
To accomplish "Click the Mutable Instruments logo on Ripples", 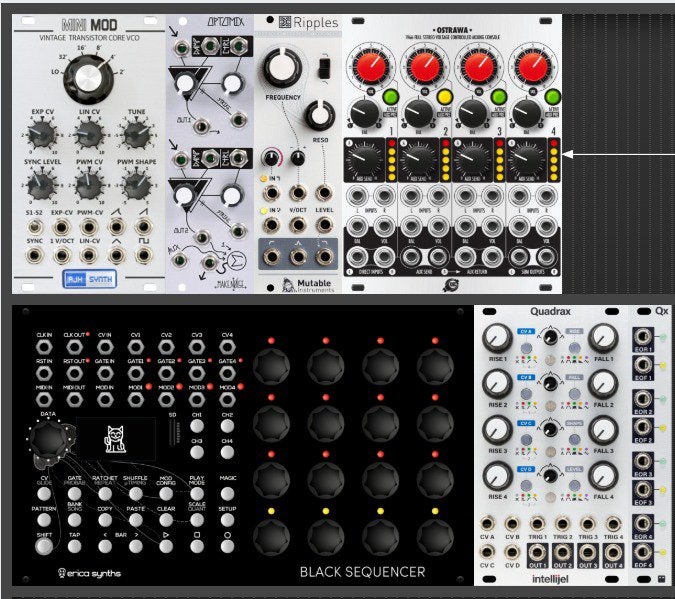I will (x=308, y=285).
